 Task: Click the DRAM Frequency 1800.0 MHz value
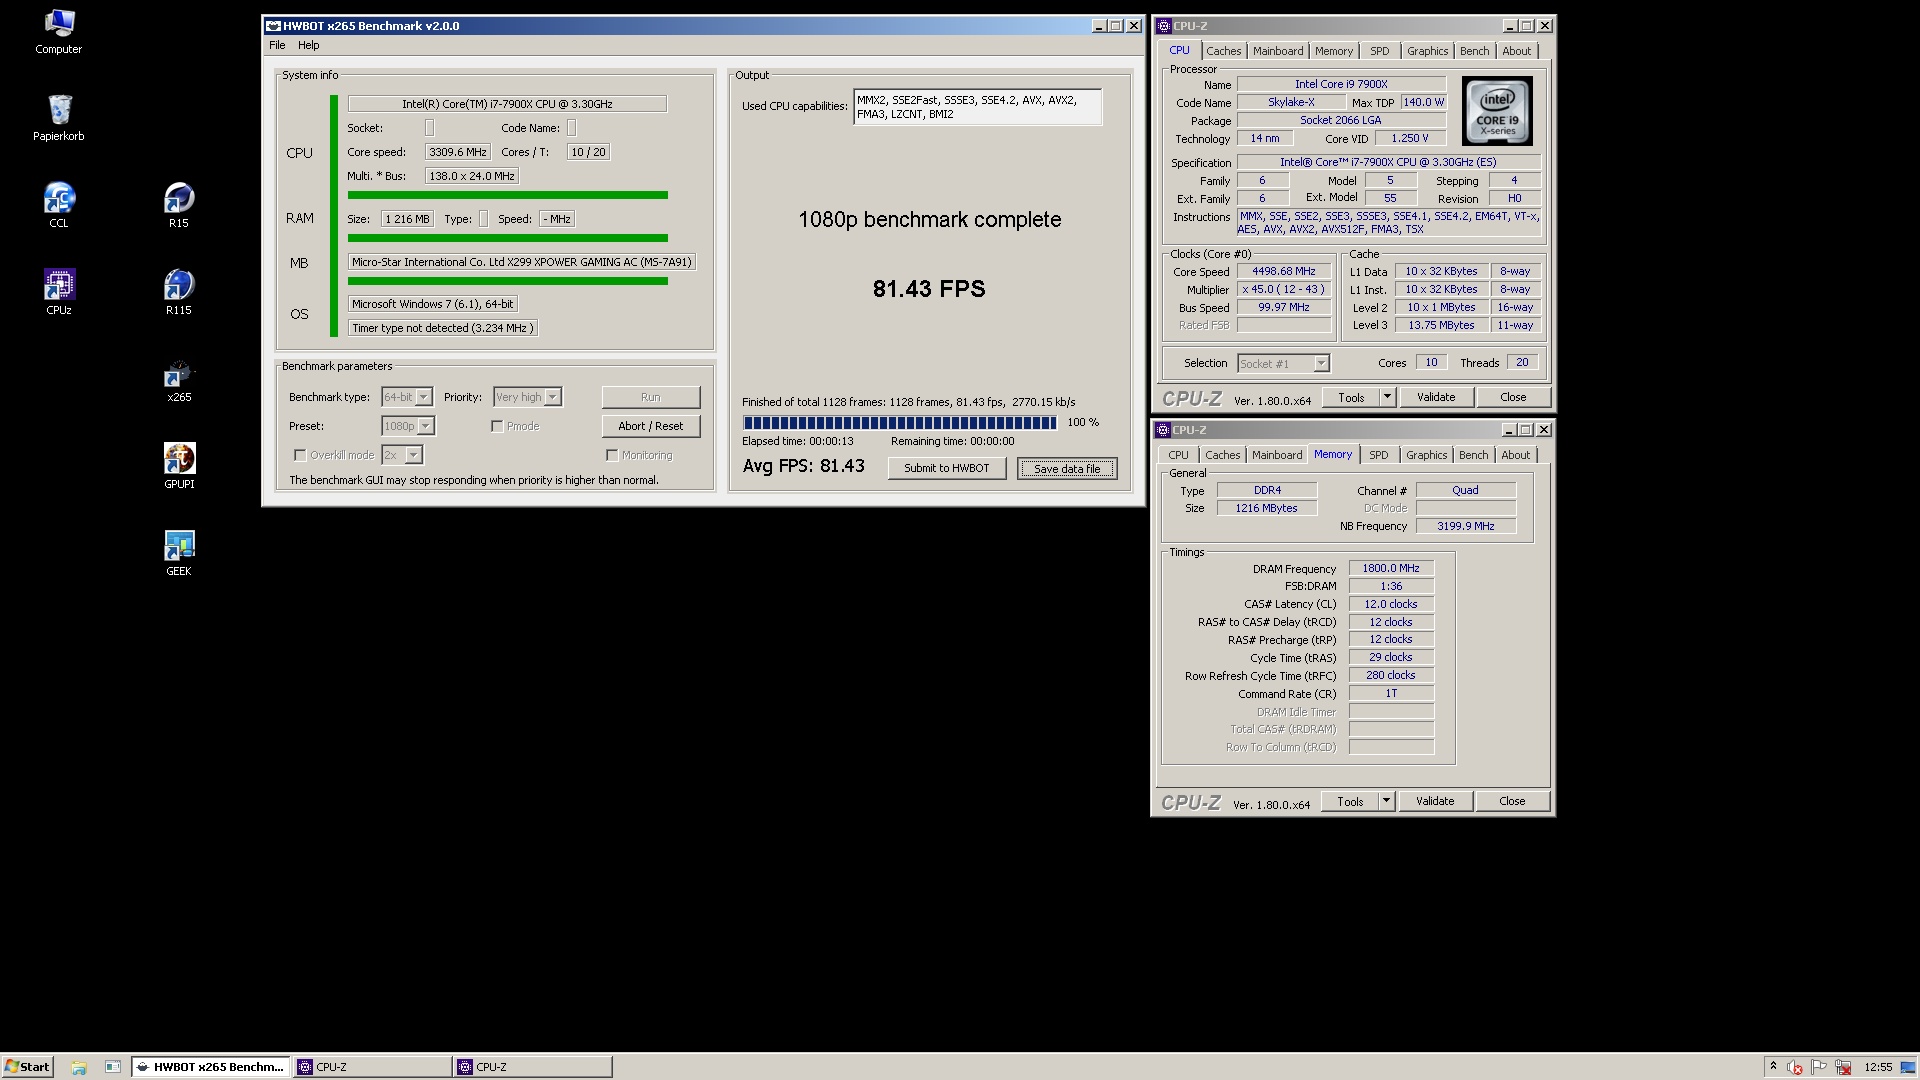tap(1391, 568)
